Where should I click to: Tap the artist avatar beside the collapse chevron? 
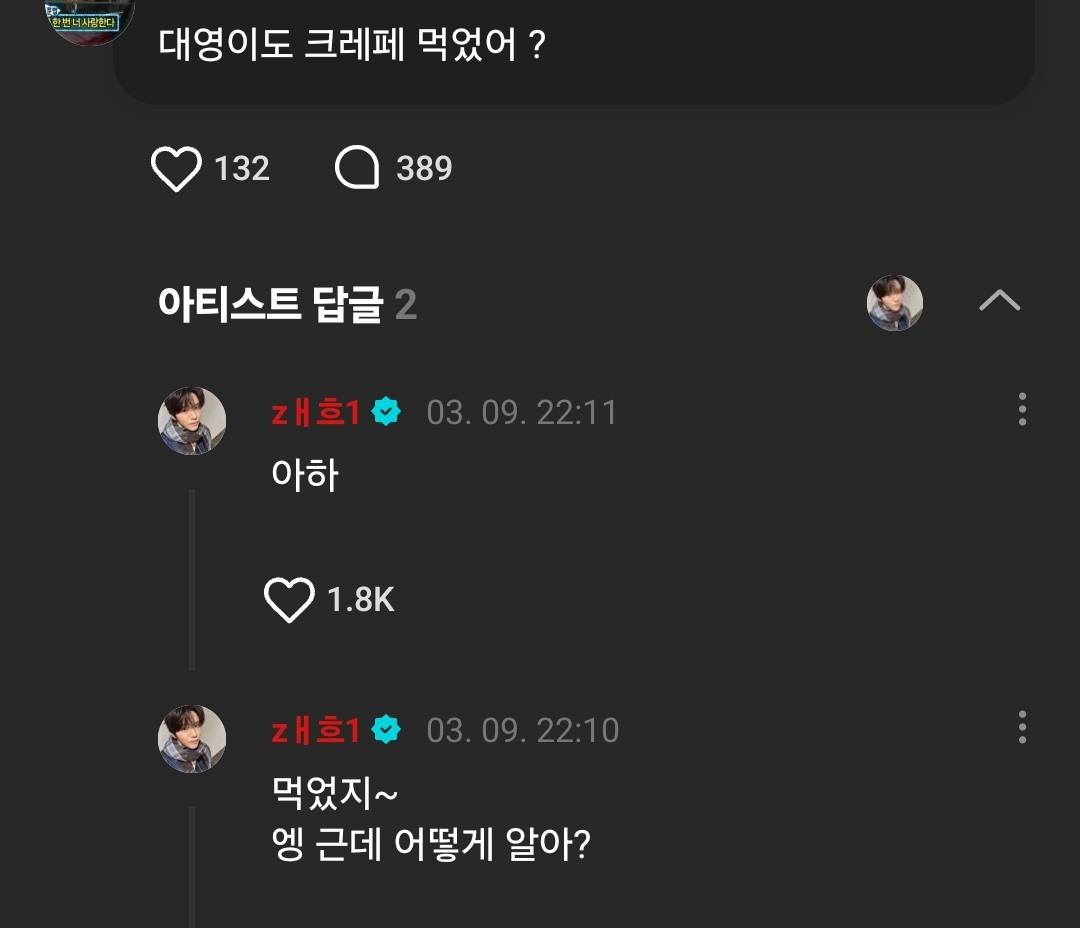pyautogui.click(x=894, y=302)
